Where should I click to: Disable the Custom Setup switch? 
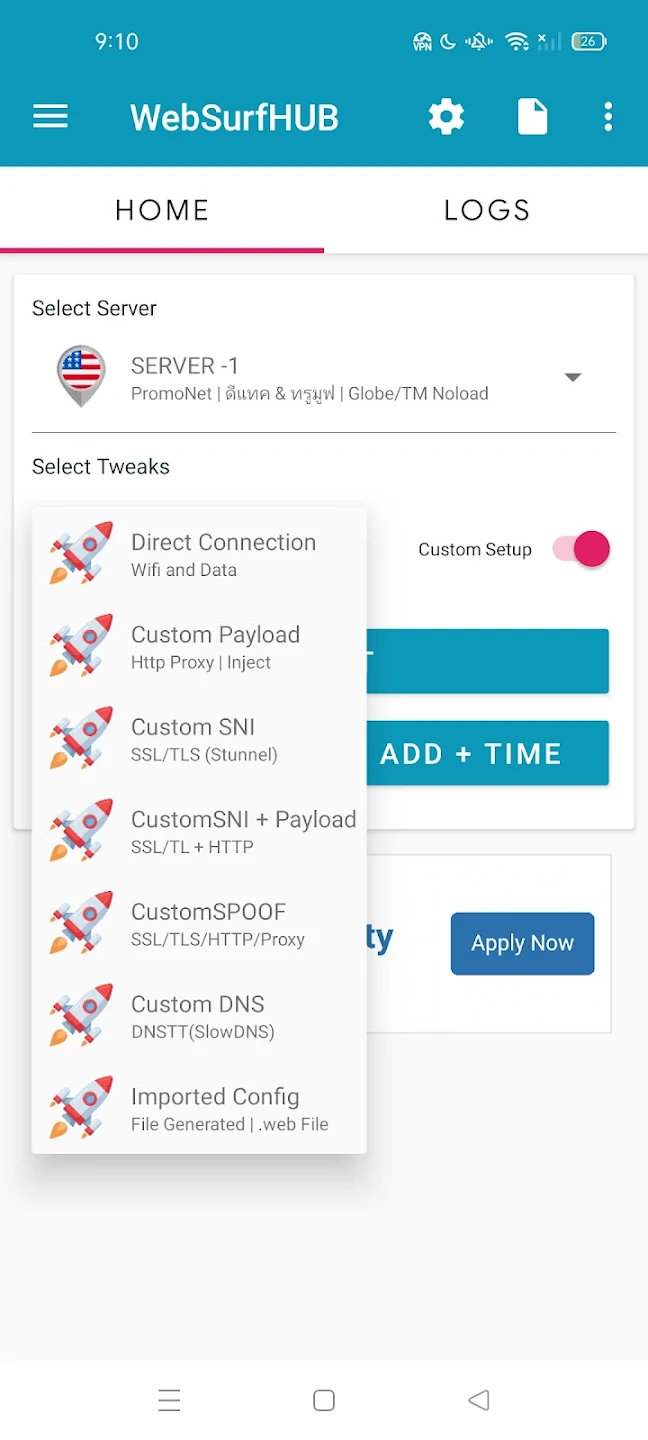coord(582,549)
